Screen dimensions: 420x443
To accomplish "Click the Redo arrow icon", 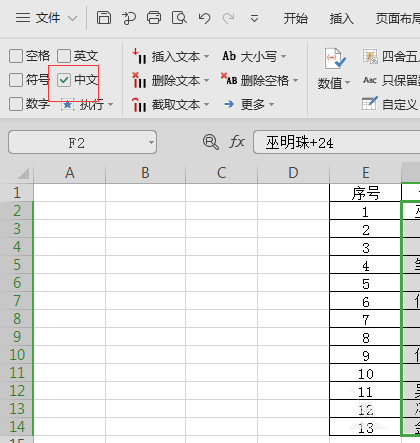I will (x=229, y=18).
